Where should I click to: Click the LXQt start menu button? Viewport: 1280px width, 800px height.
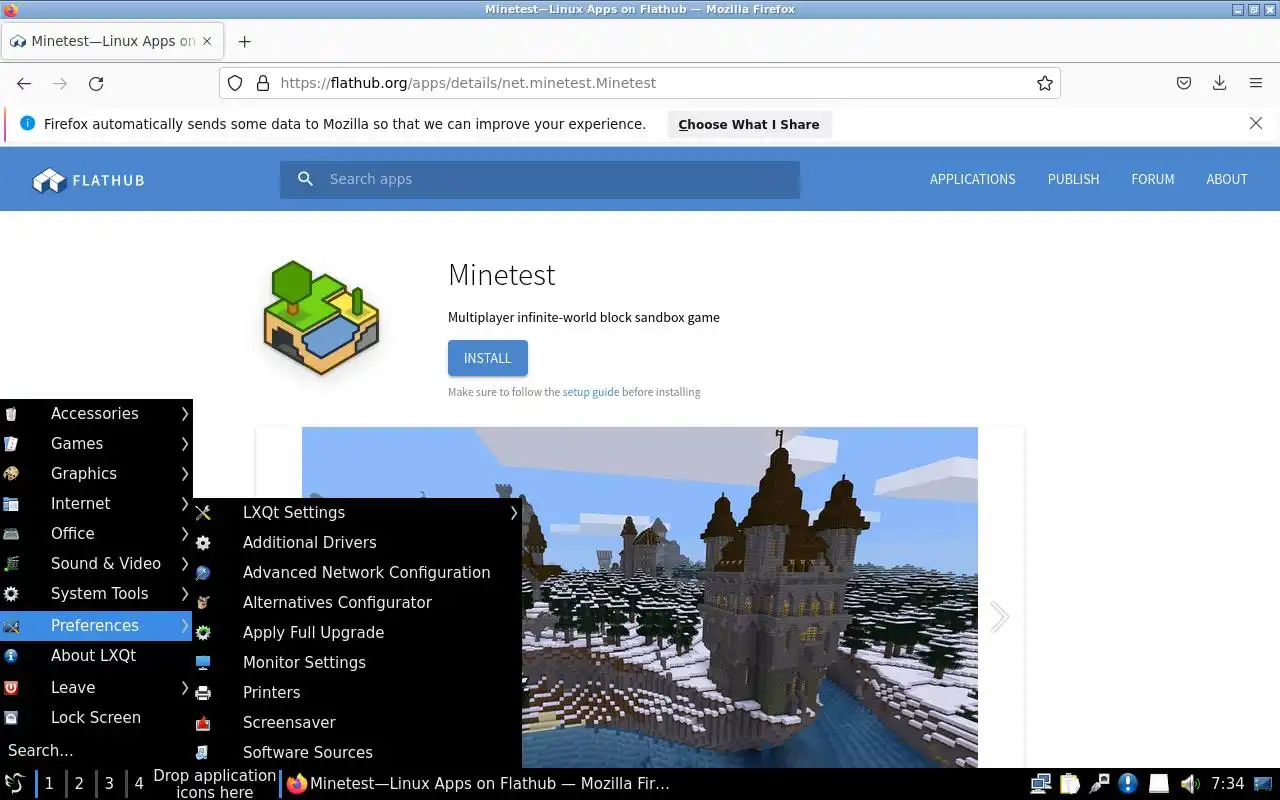point(15,783)
